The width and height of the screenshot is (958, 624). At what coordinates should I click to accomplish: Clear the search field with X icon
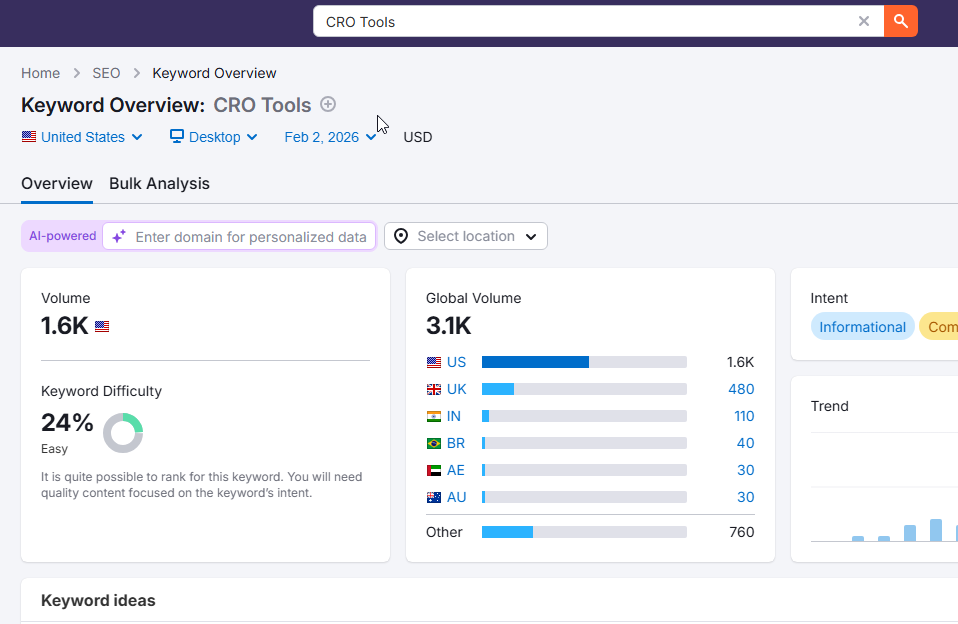coord(864,21)
